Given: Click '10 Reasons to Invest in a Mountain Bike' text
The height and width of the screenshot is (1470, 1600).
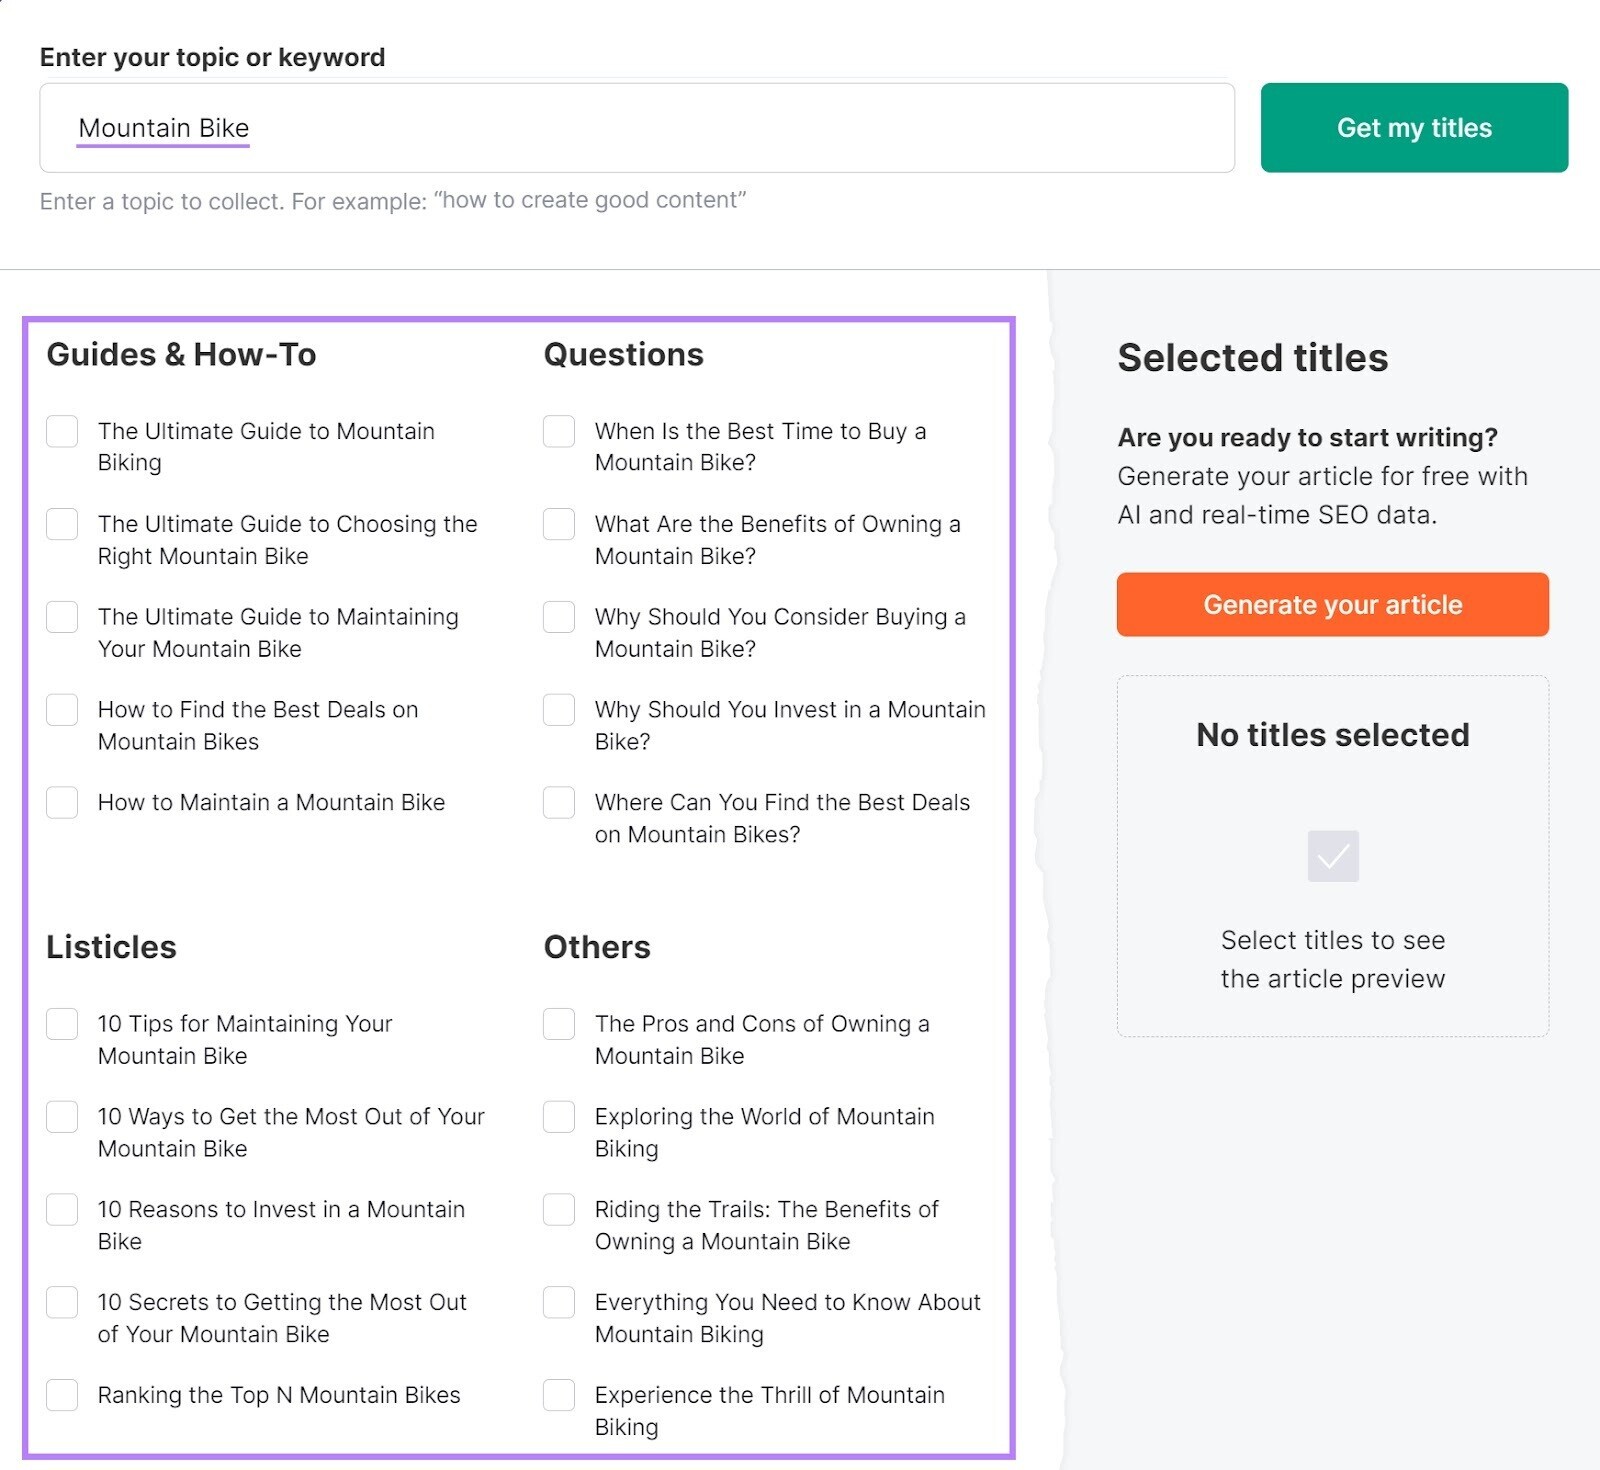Looking at the screenshot, I should click(281, 1225).
